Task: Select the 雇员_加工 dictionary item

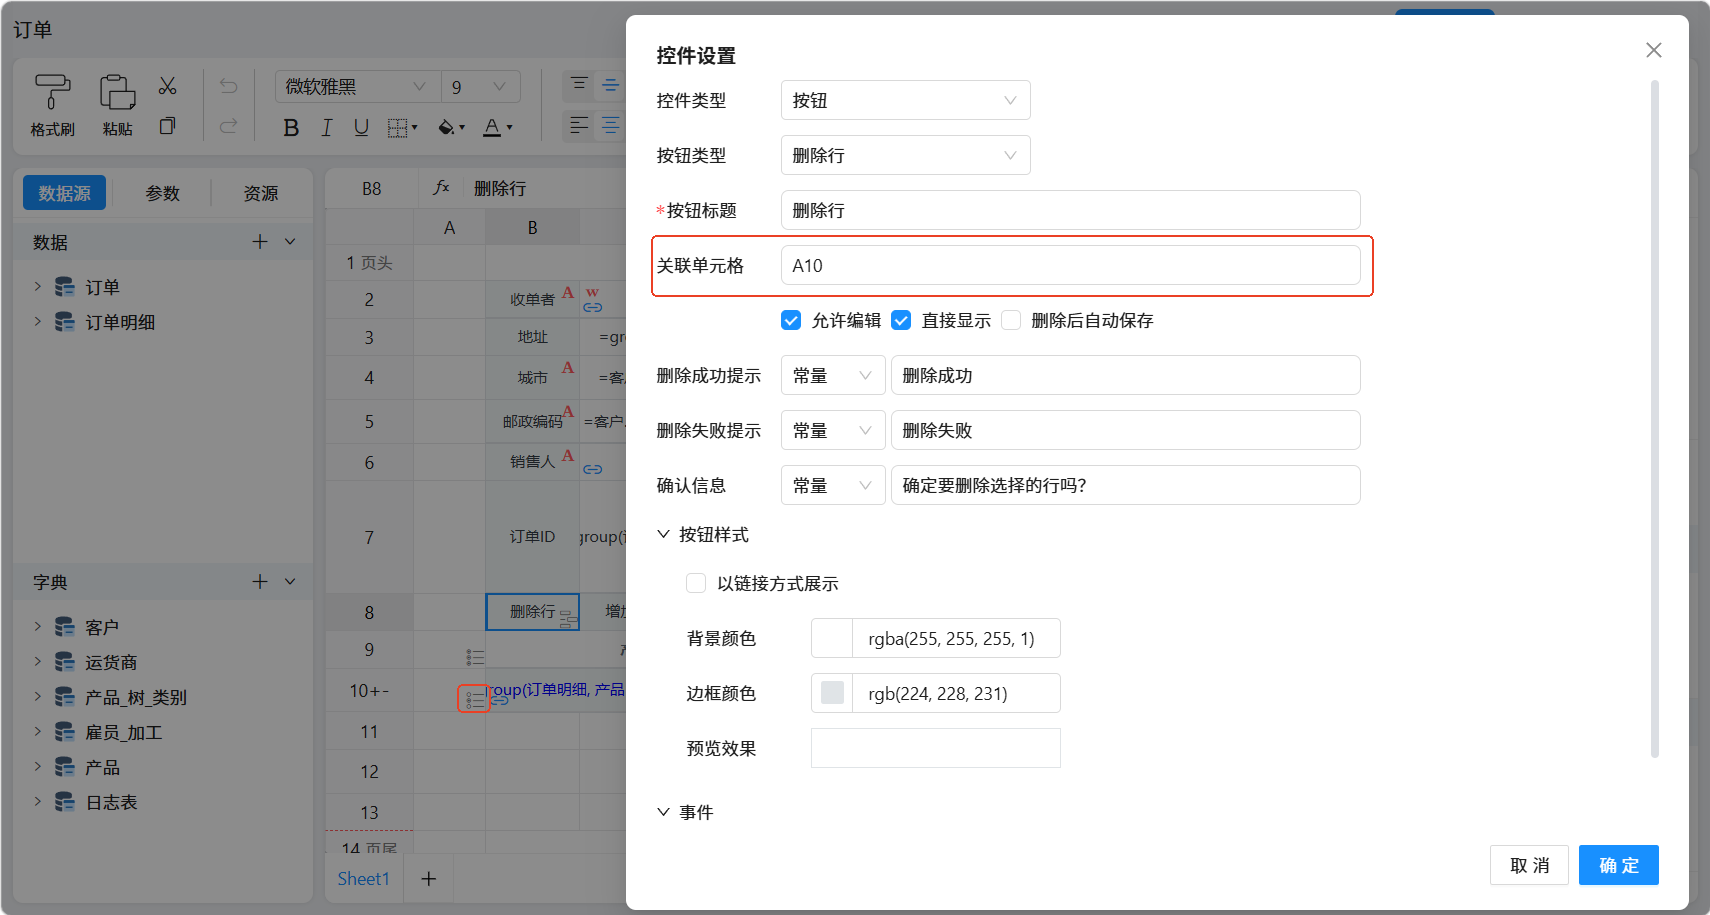Action: (123, 732)
